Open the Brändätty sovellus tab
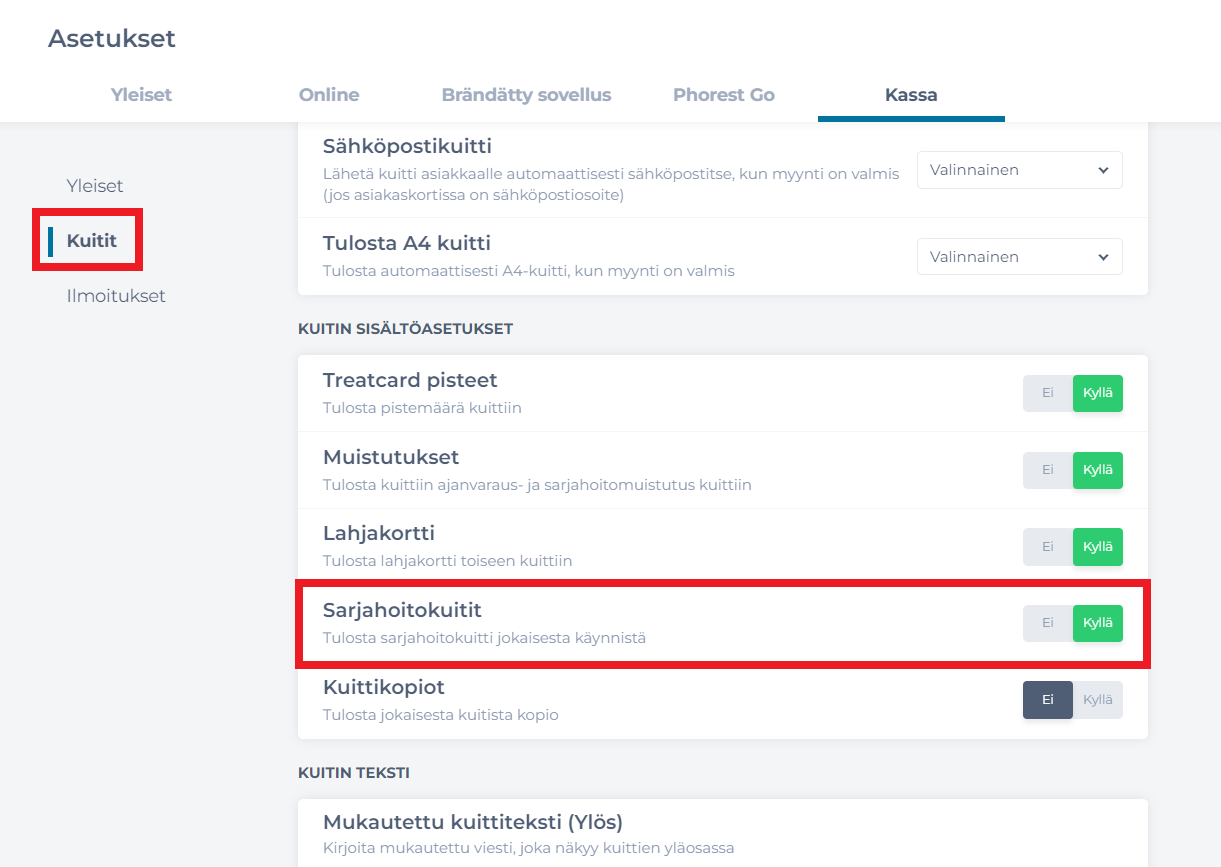1221x867 pixels. pyautogui.click(x=526, y=95)
